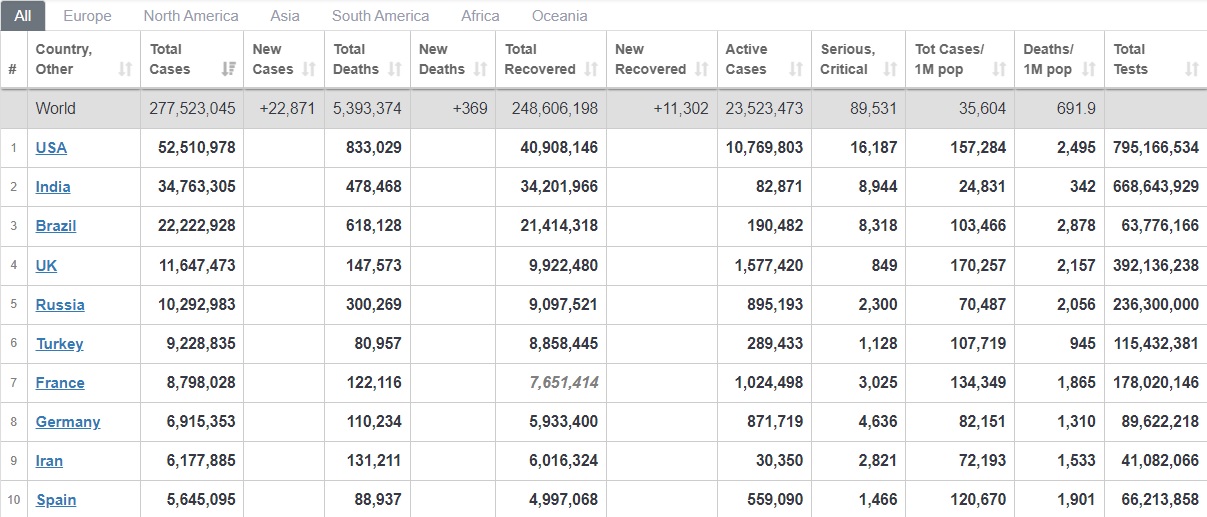Viewport: 1207px width, 517px height.
Task: Select the All tab
Action: [23, 16]
